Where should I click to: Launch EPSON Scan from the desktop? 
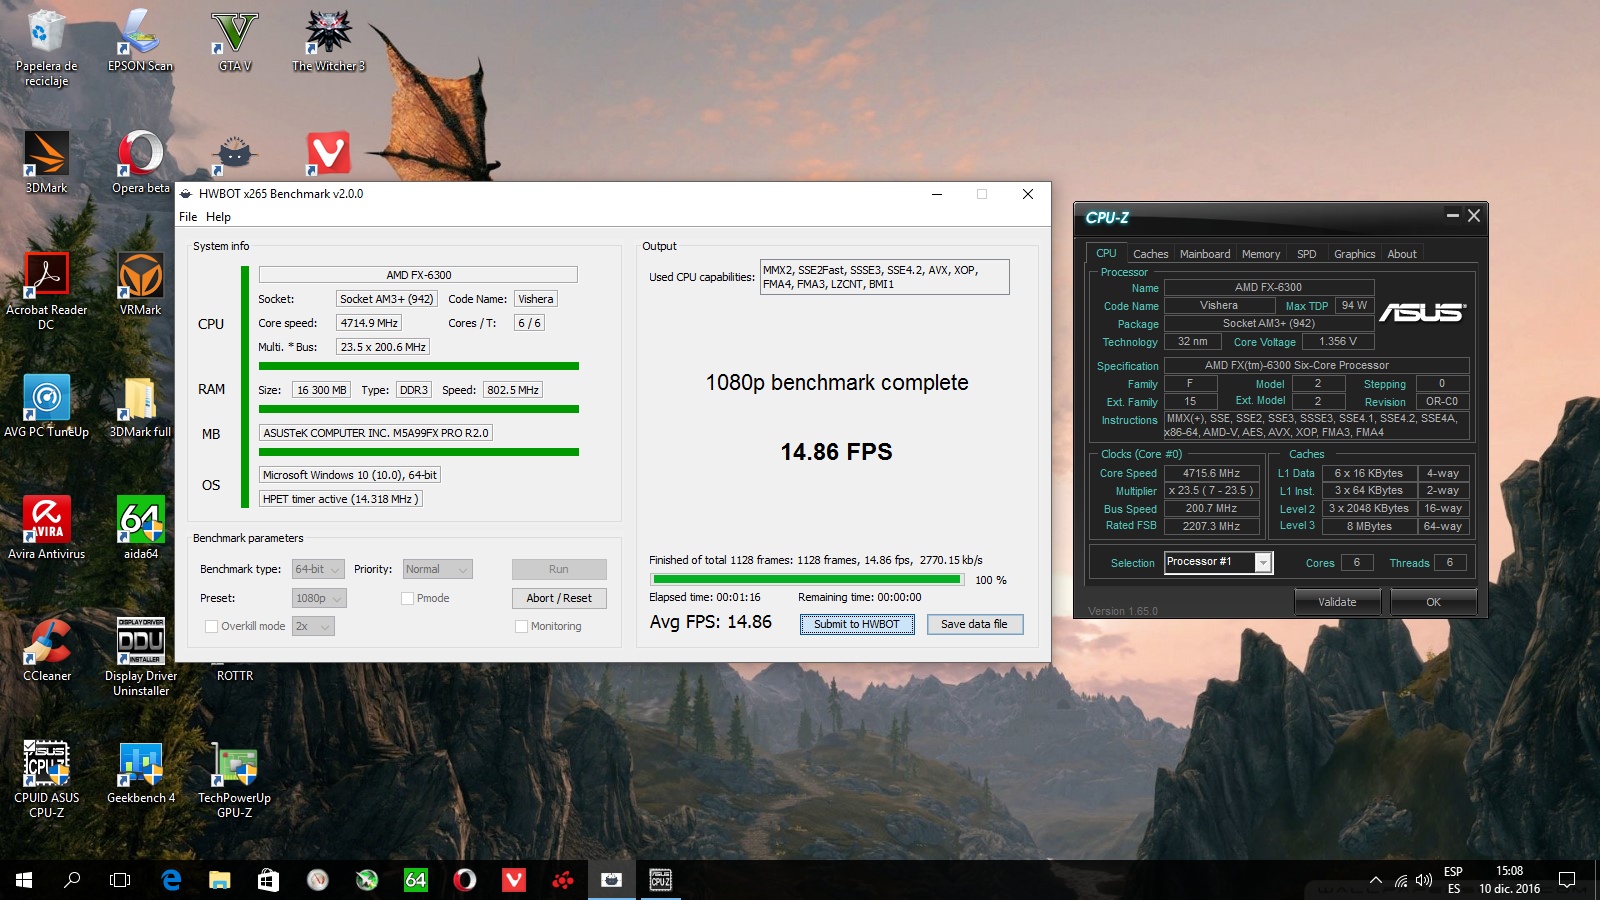point(140,40)
